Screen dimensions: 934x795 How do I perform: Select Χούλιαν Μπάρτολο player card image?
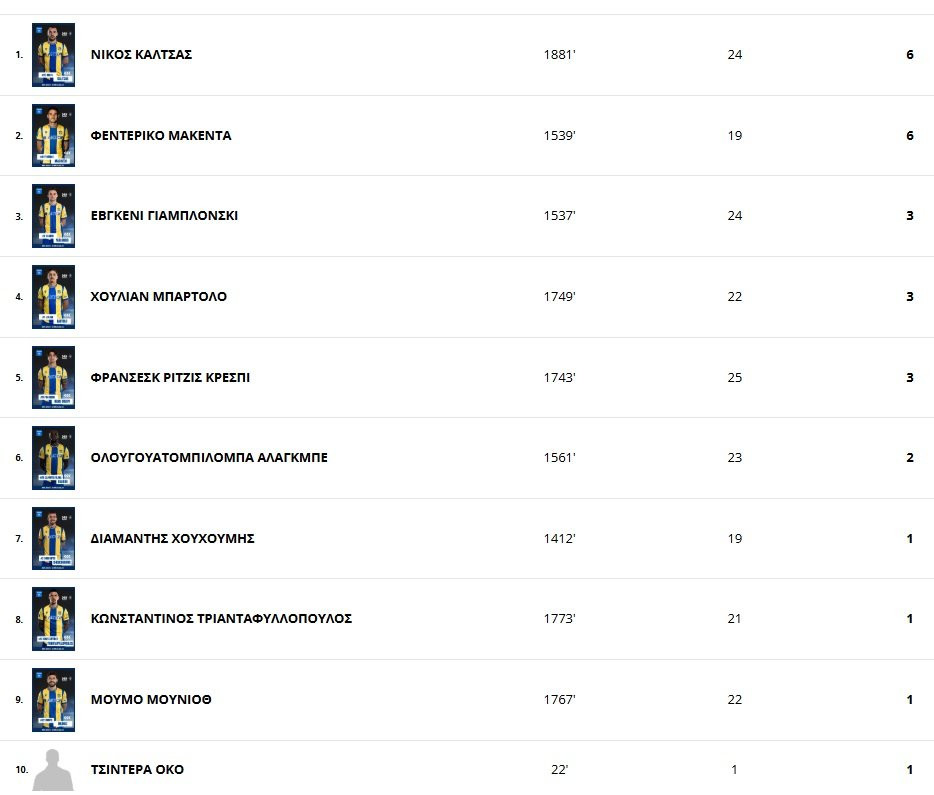(53, 297)
